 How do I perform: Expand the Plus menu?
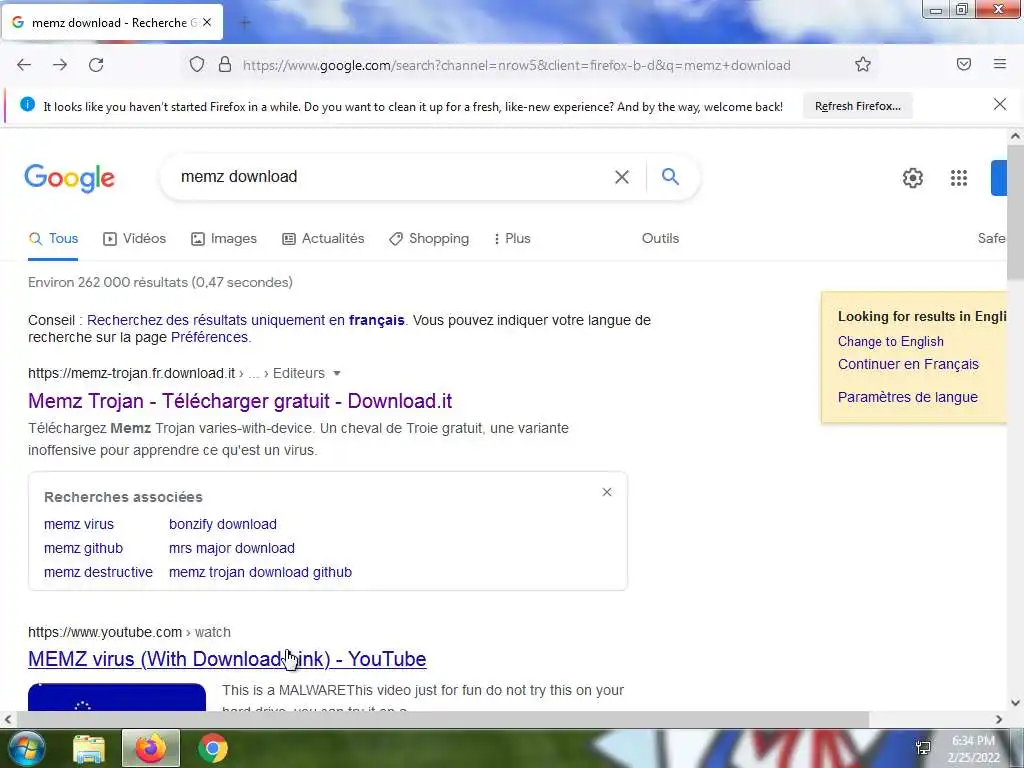(x=512, y=238)
